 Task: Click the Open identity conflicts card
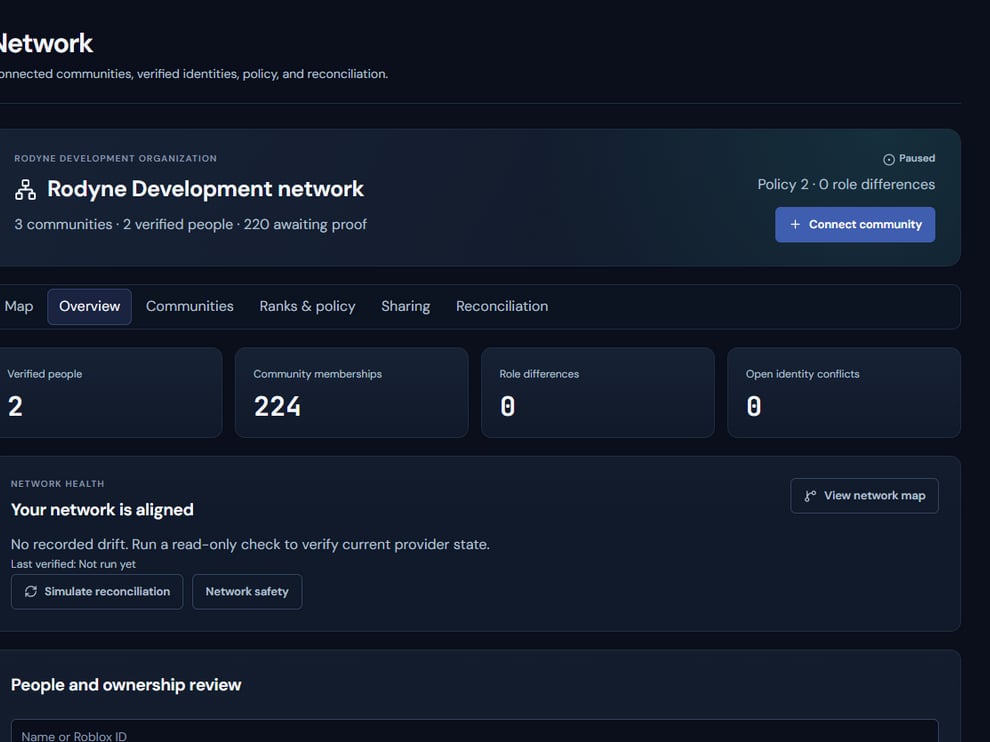coord(844,392)
